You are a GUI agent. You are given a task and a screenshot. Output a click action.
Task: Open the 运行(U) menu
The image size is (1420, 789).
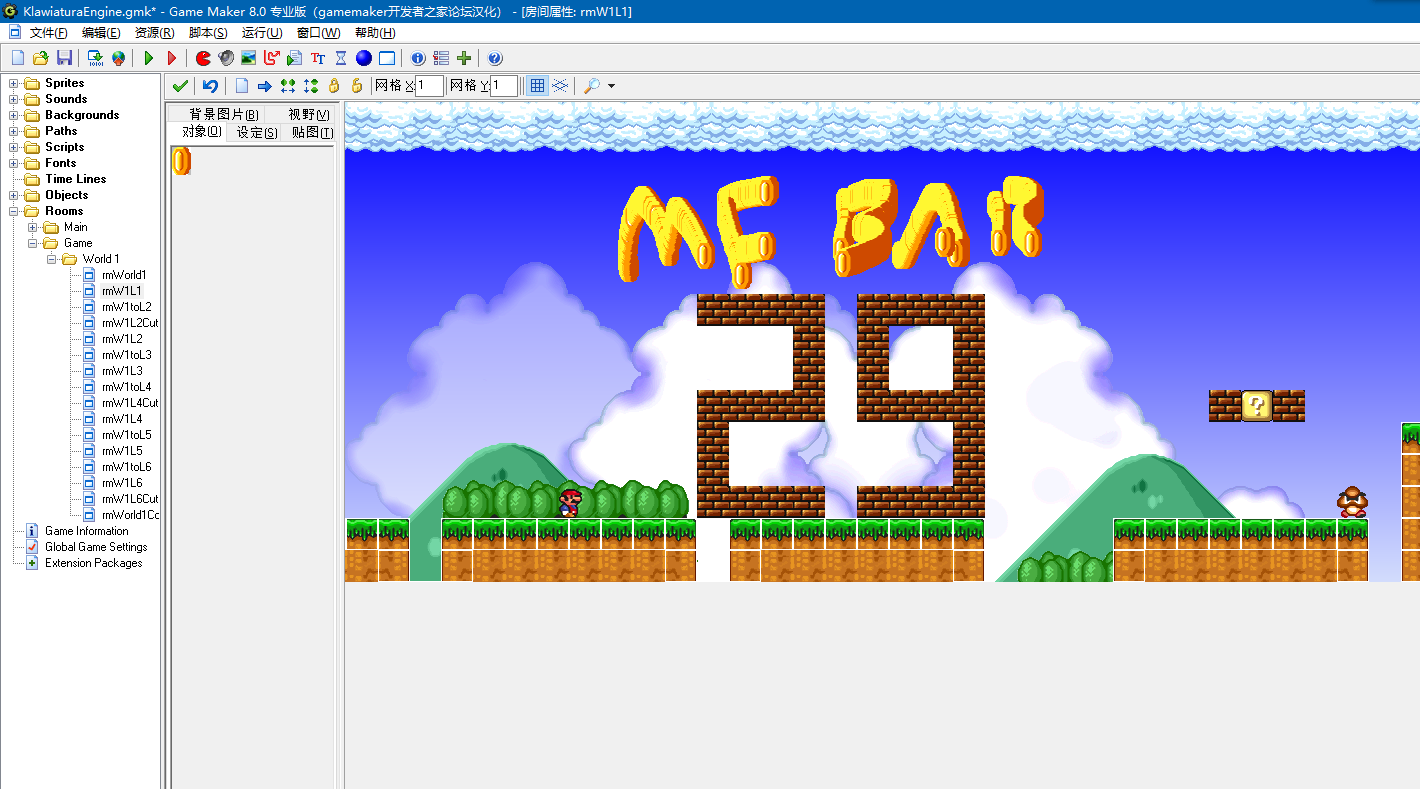tap(262, 33)
